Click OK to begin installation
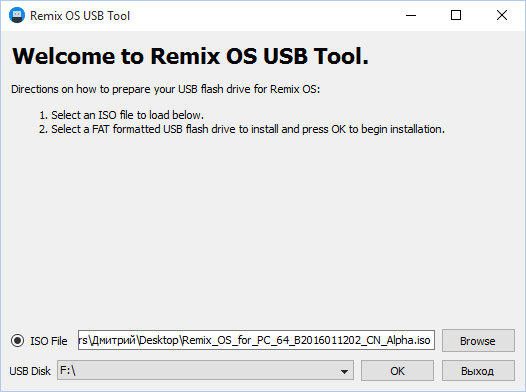The width and height of the screenshot is (526, 392). [x=397, y=371]
